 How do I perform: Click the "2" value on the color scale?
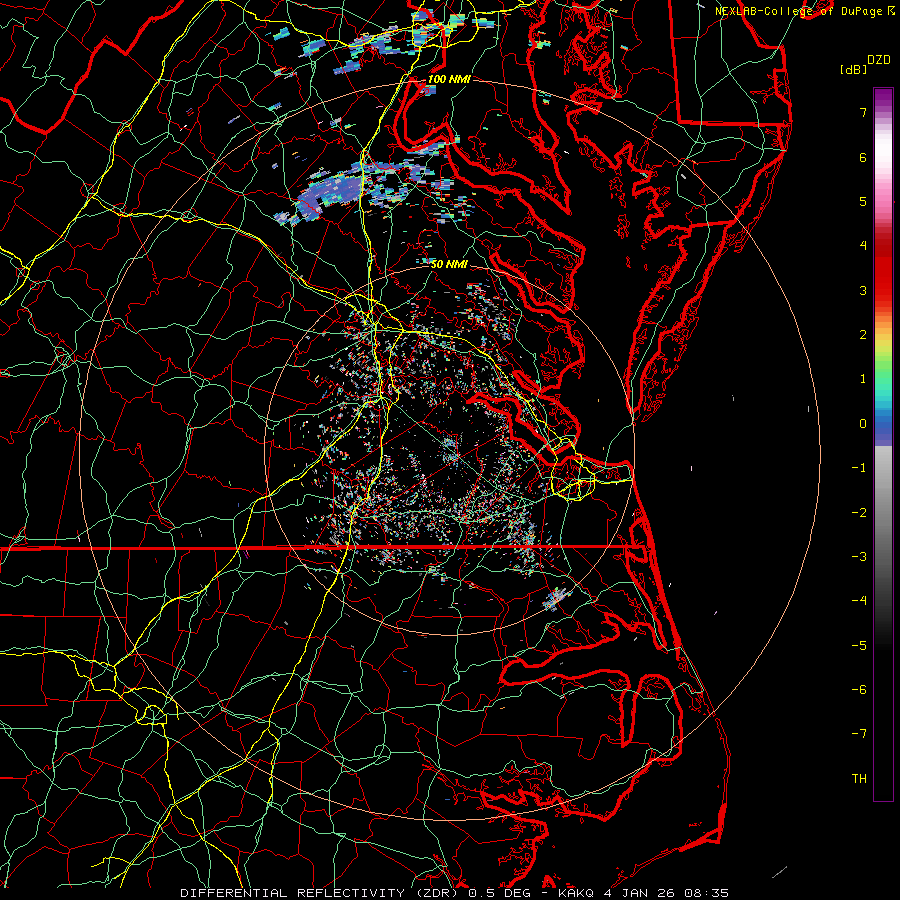tap(863, 335)
